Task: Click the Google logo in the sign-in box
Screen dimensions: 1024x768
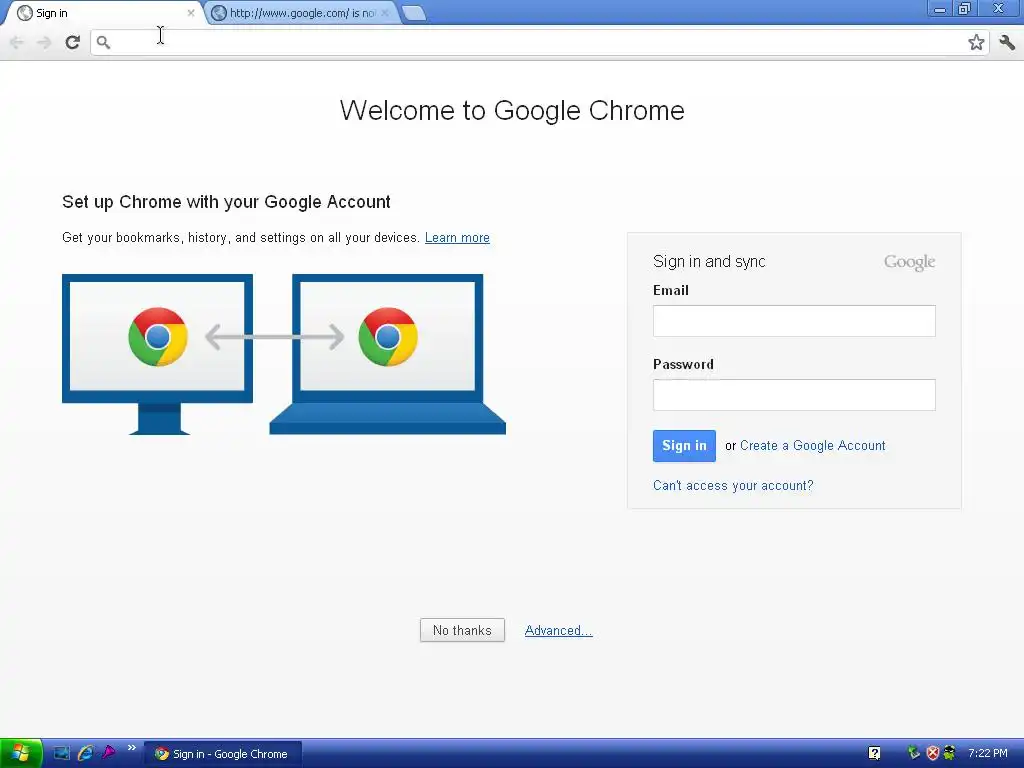Action: (x=910, y=263)
